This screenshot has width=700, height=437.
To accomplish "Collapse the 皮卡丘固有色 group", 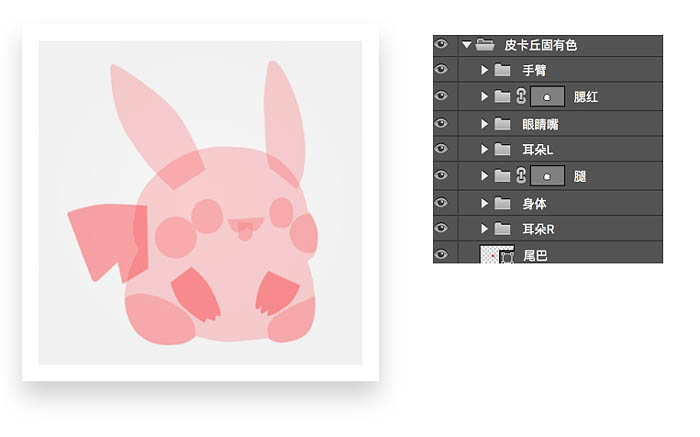I will (x=467, y=45).
